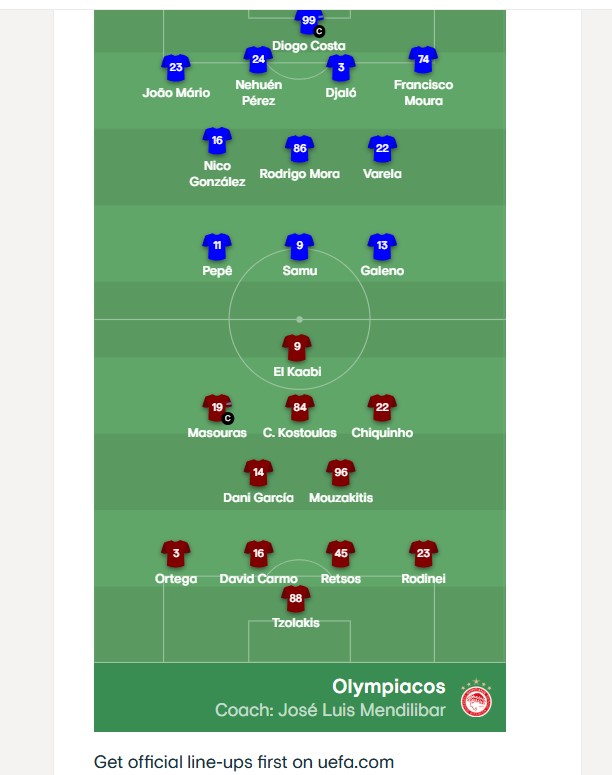The width and height of the screenshot is (612, 775).
Task: Select Tzolakis' goalkeeper shirt number 88
Action: [x=295, y=598]
